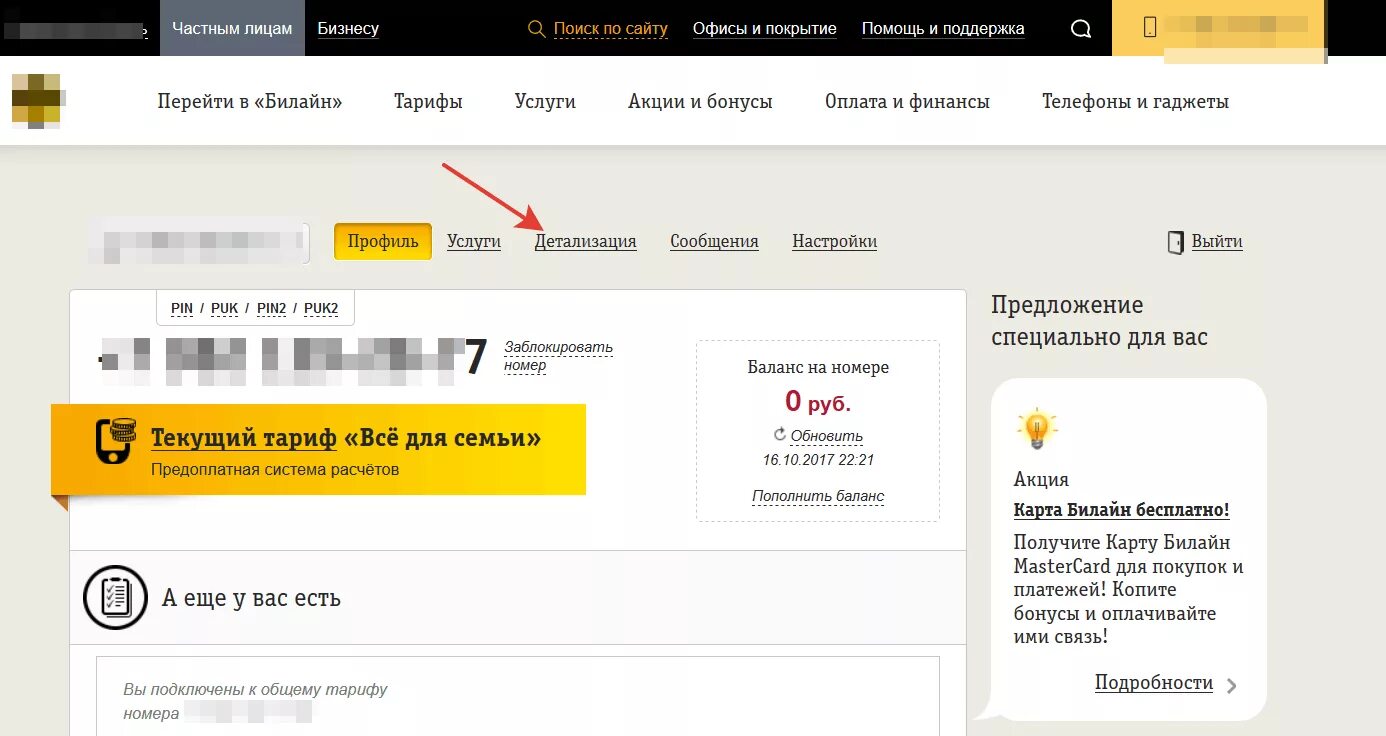Screen dimensions: 1386x736
Task: Click the refresh icon beside Обновить
Action: pyautogui.click(x=780, y=435)
